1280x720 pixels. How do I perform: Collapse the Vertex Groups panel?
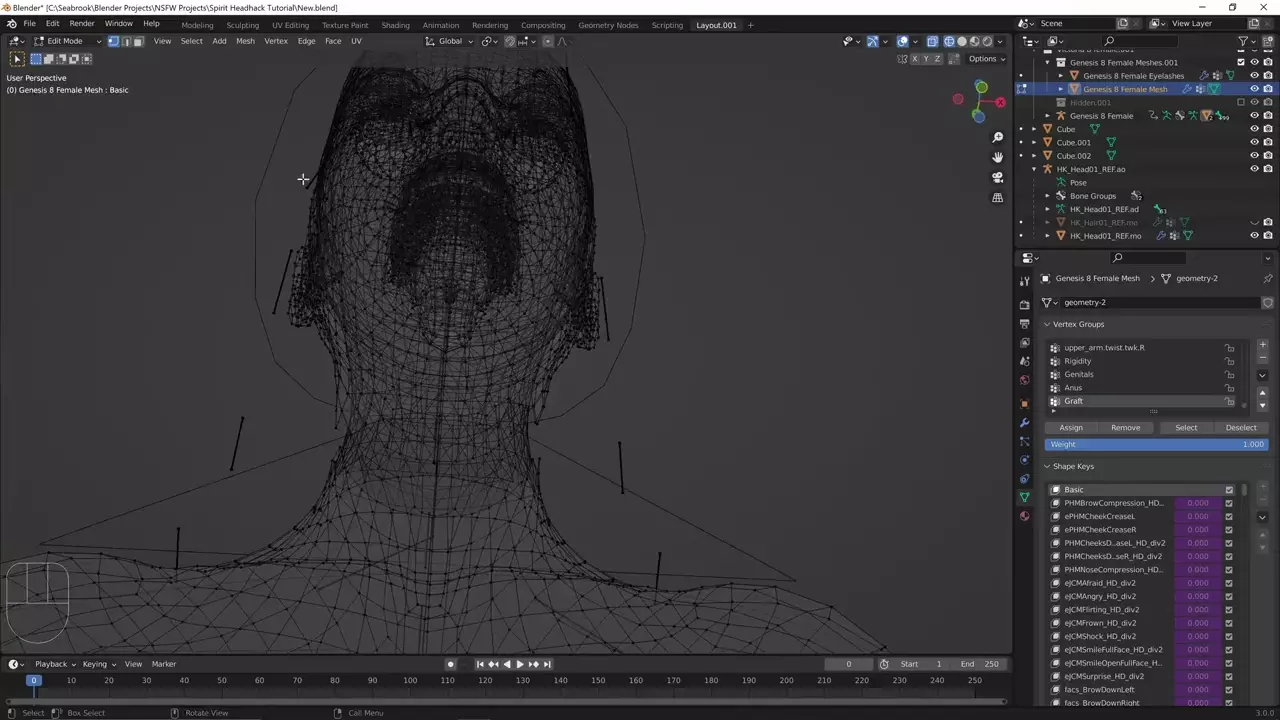[1047, 324]
